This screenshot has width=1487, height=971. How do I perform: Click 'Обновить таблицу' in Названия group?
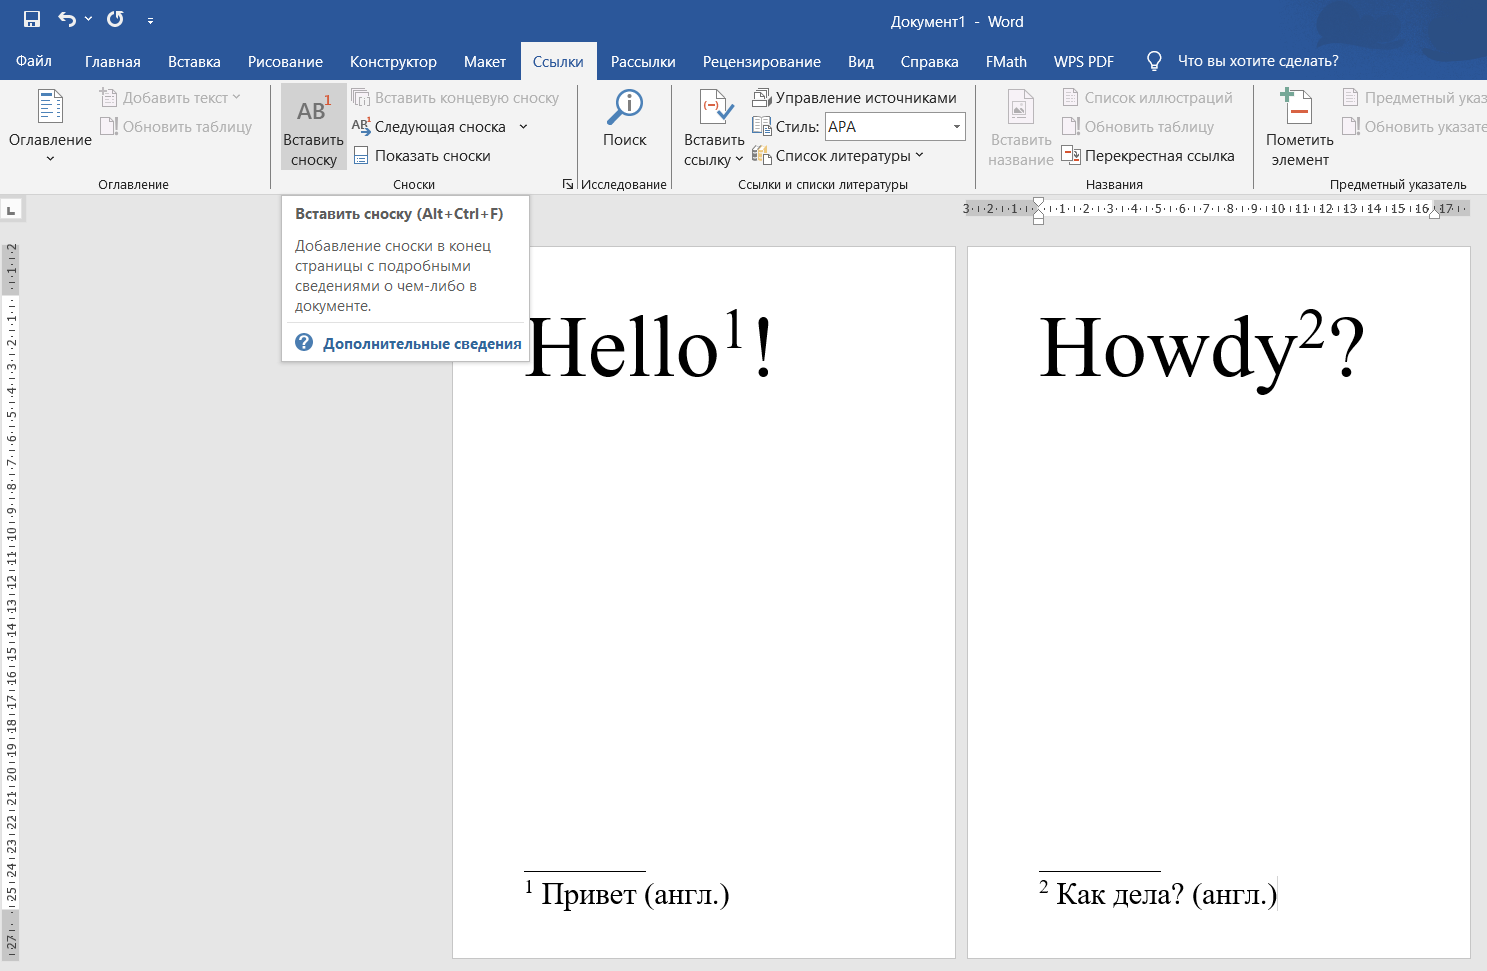tap(1138, 127)
